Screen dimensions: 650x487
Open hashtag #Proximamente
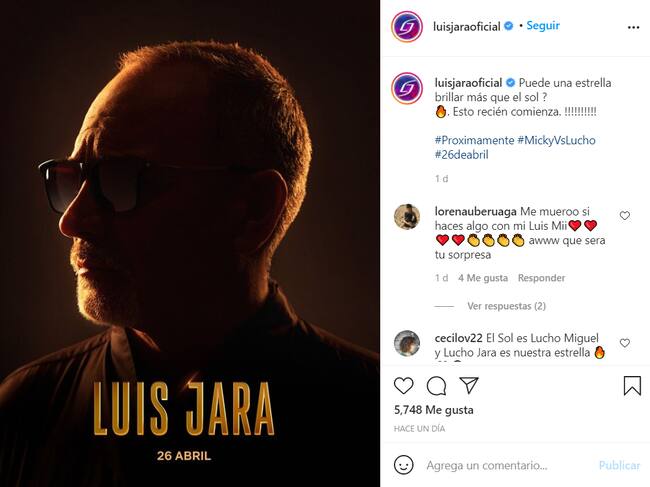pyautogui.click(x=474, y=140)
